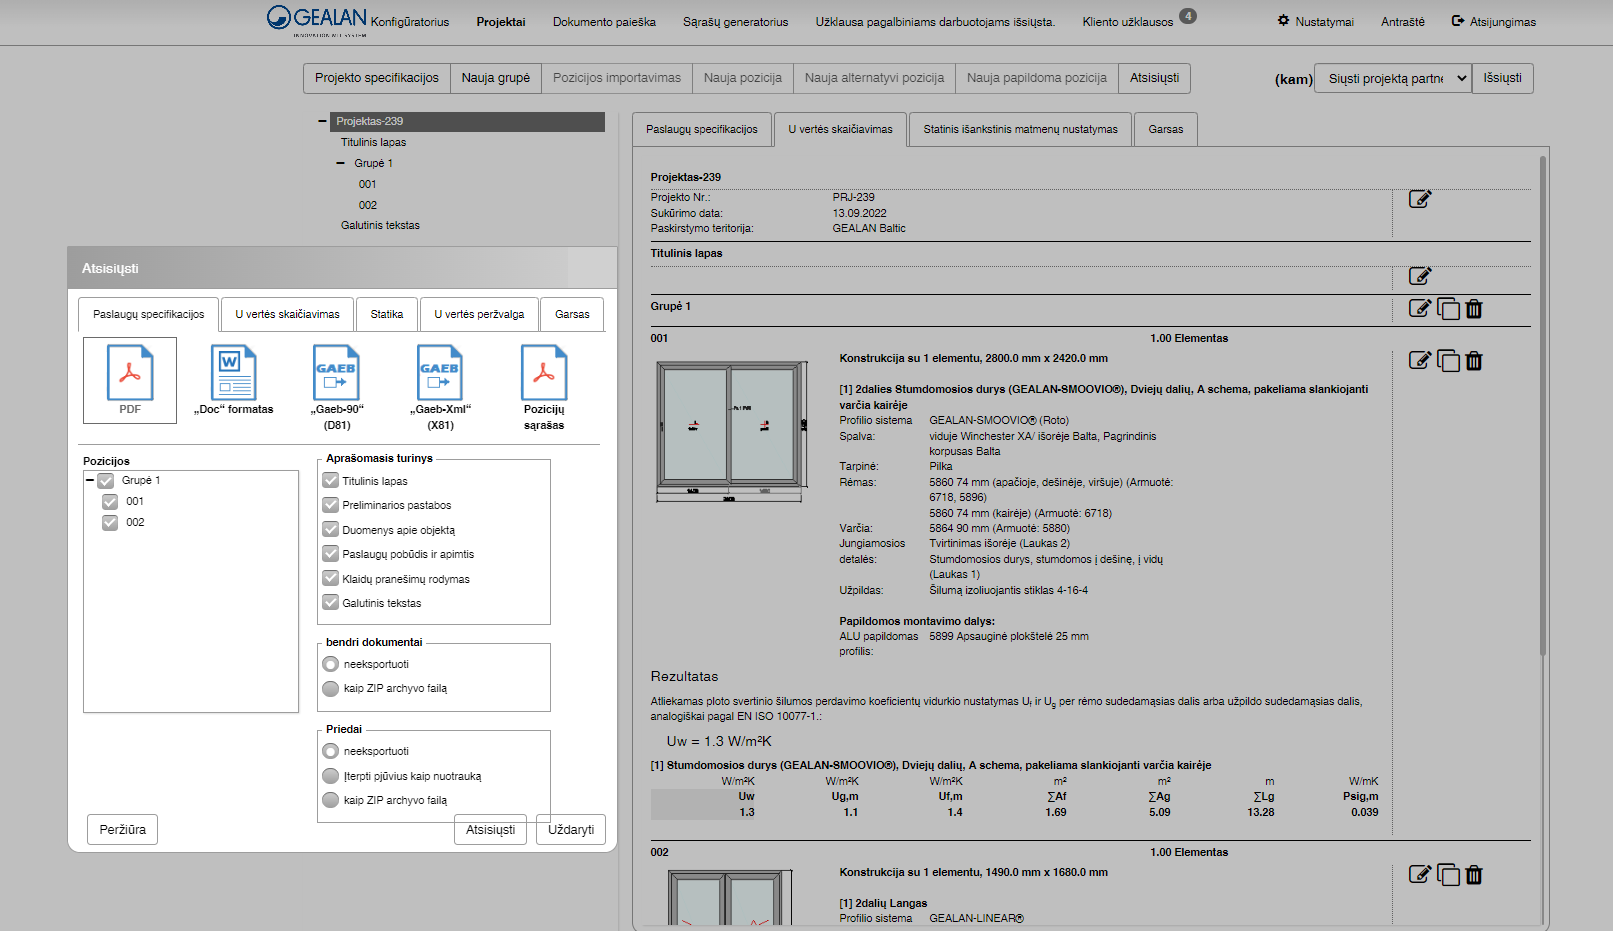
Task: Duplicate Grupė 1 with copy icon
Action: click(x=1448, y=309)
